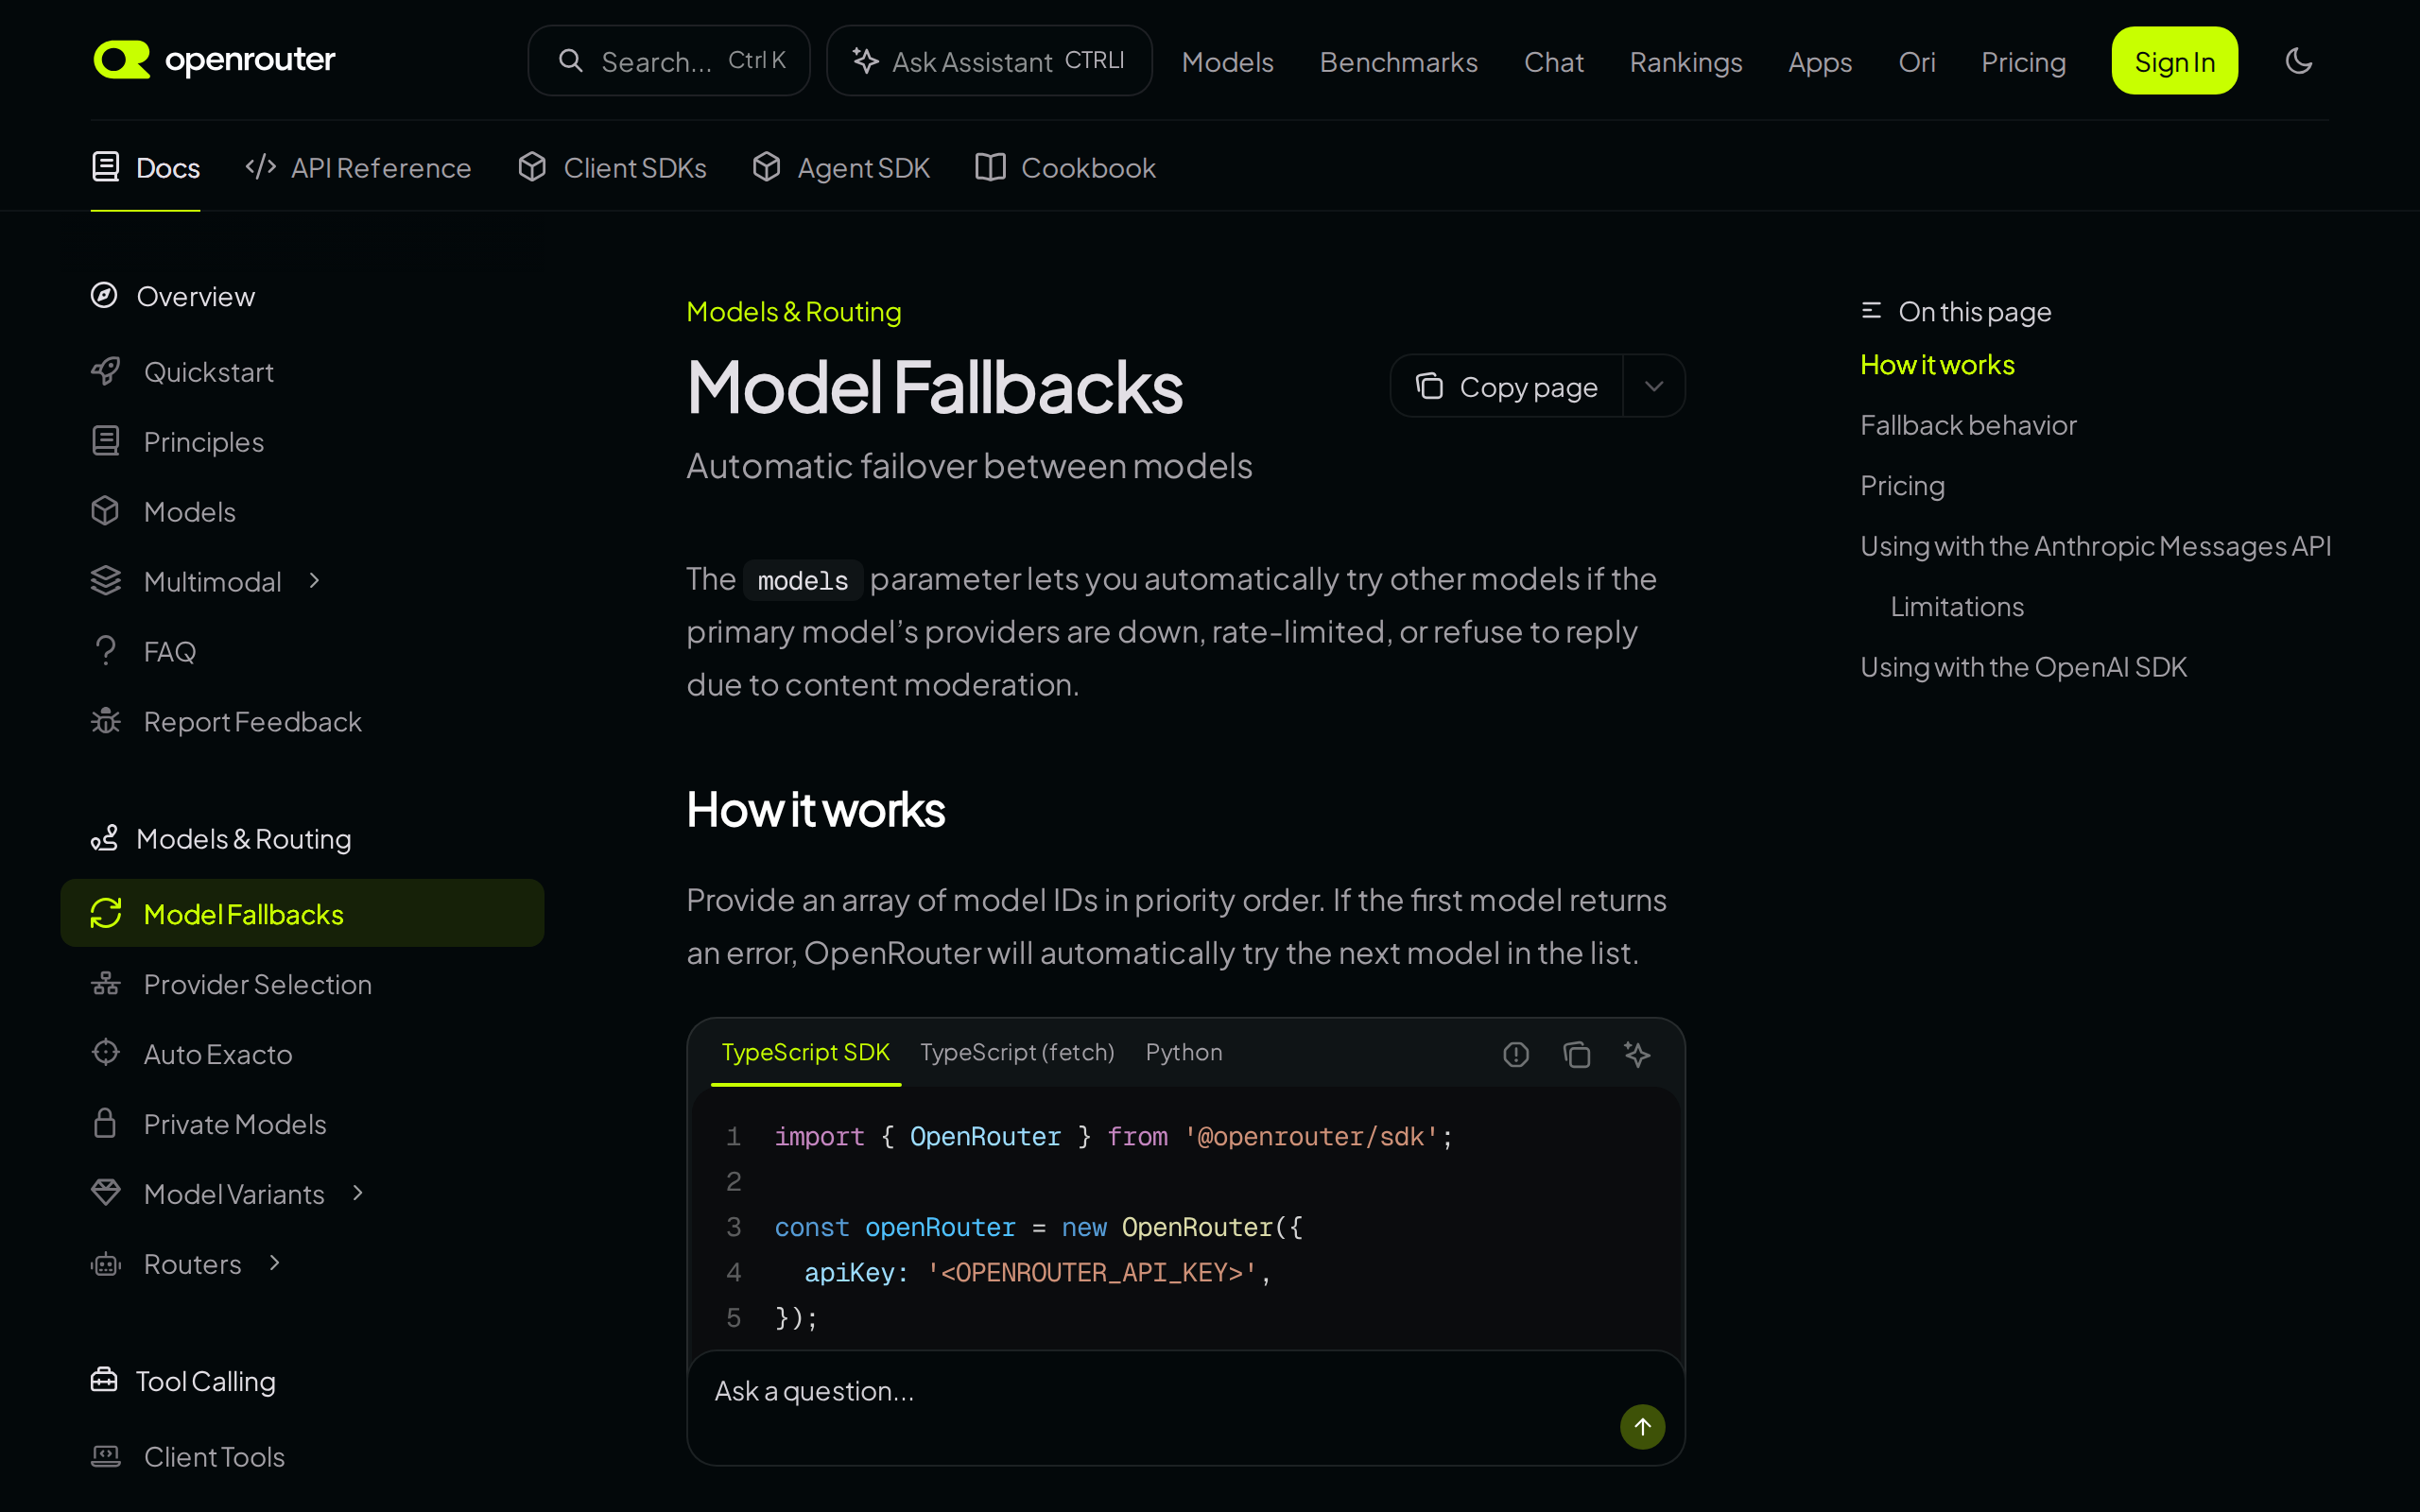Screen dimensions: 2420x1512
Task: Click the copy icon in Copy page button
Action: pyautogui.click(x=1429, y=386)
